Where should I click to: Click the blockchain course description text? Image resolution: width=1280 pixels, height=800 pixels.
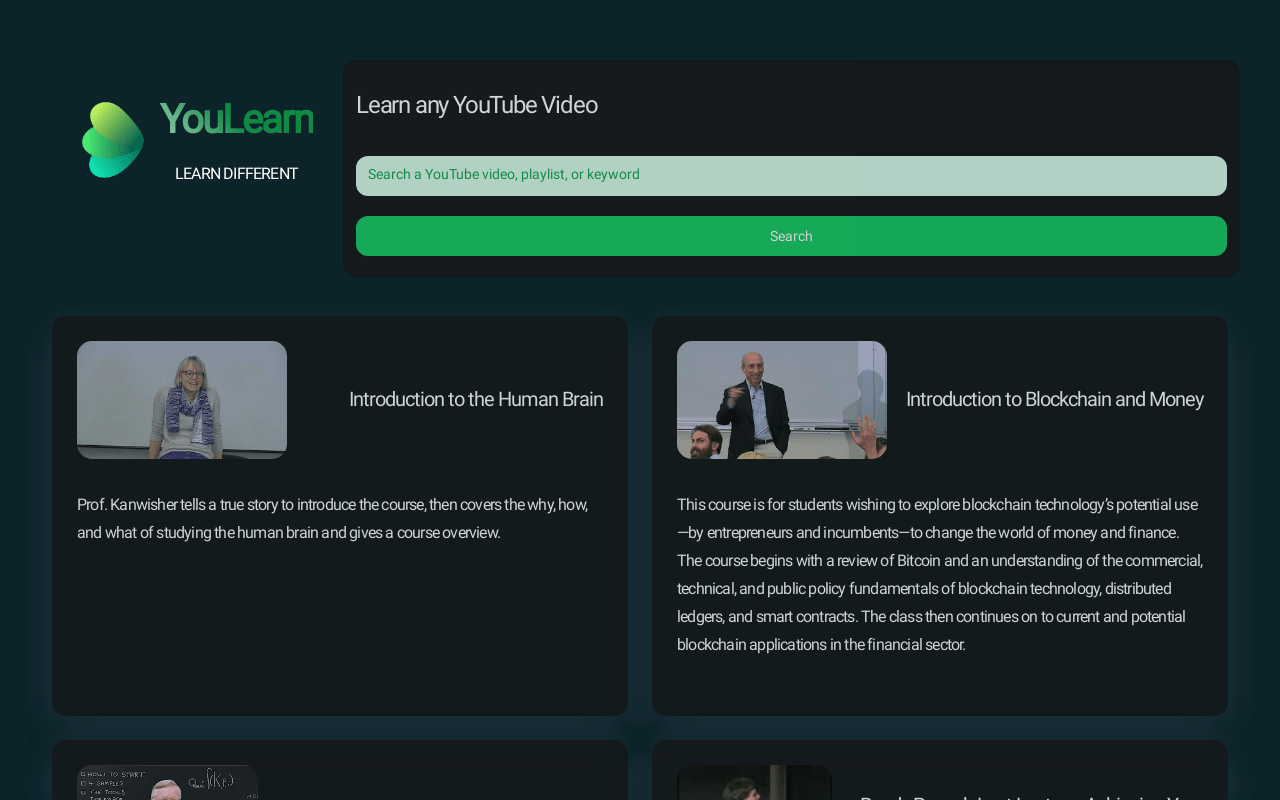pos(940,574)
